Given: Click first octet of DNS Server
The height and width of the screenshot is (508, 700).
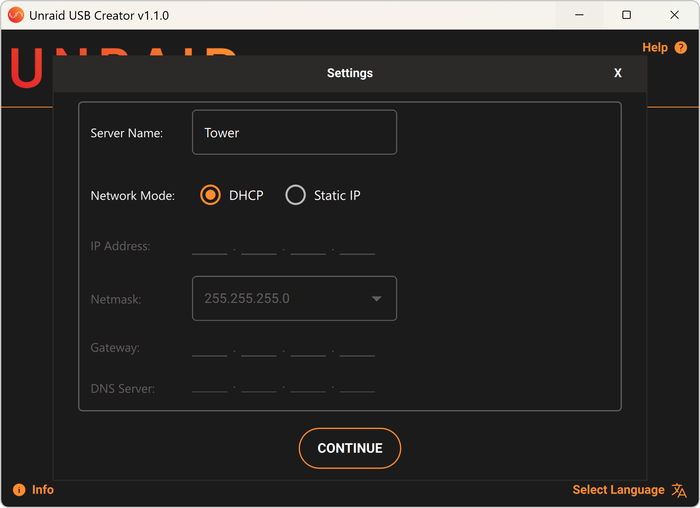Looking at the screenshot, I should (x=210, y=387).
